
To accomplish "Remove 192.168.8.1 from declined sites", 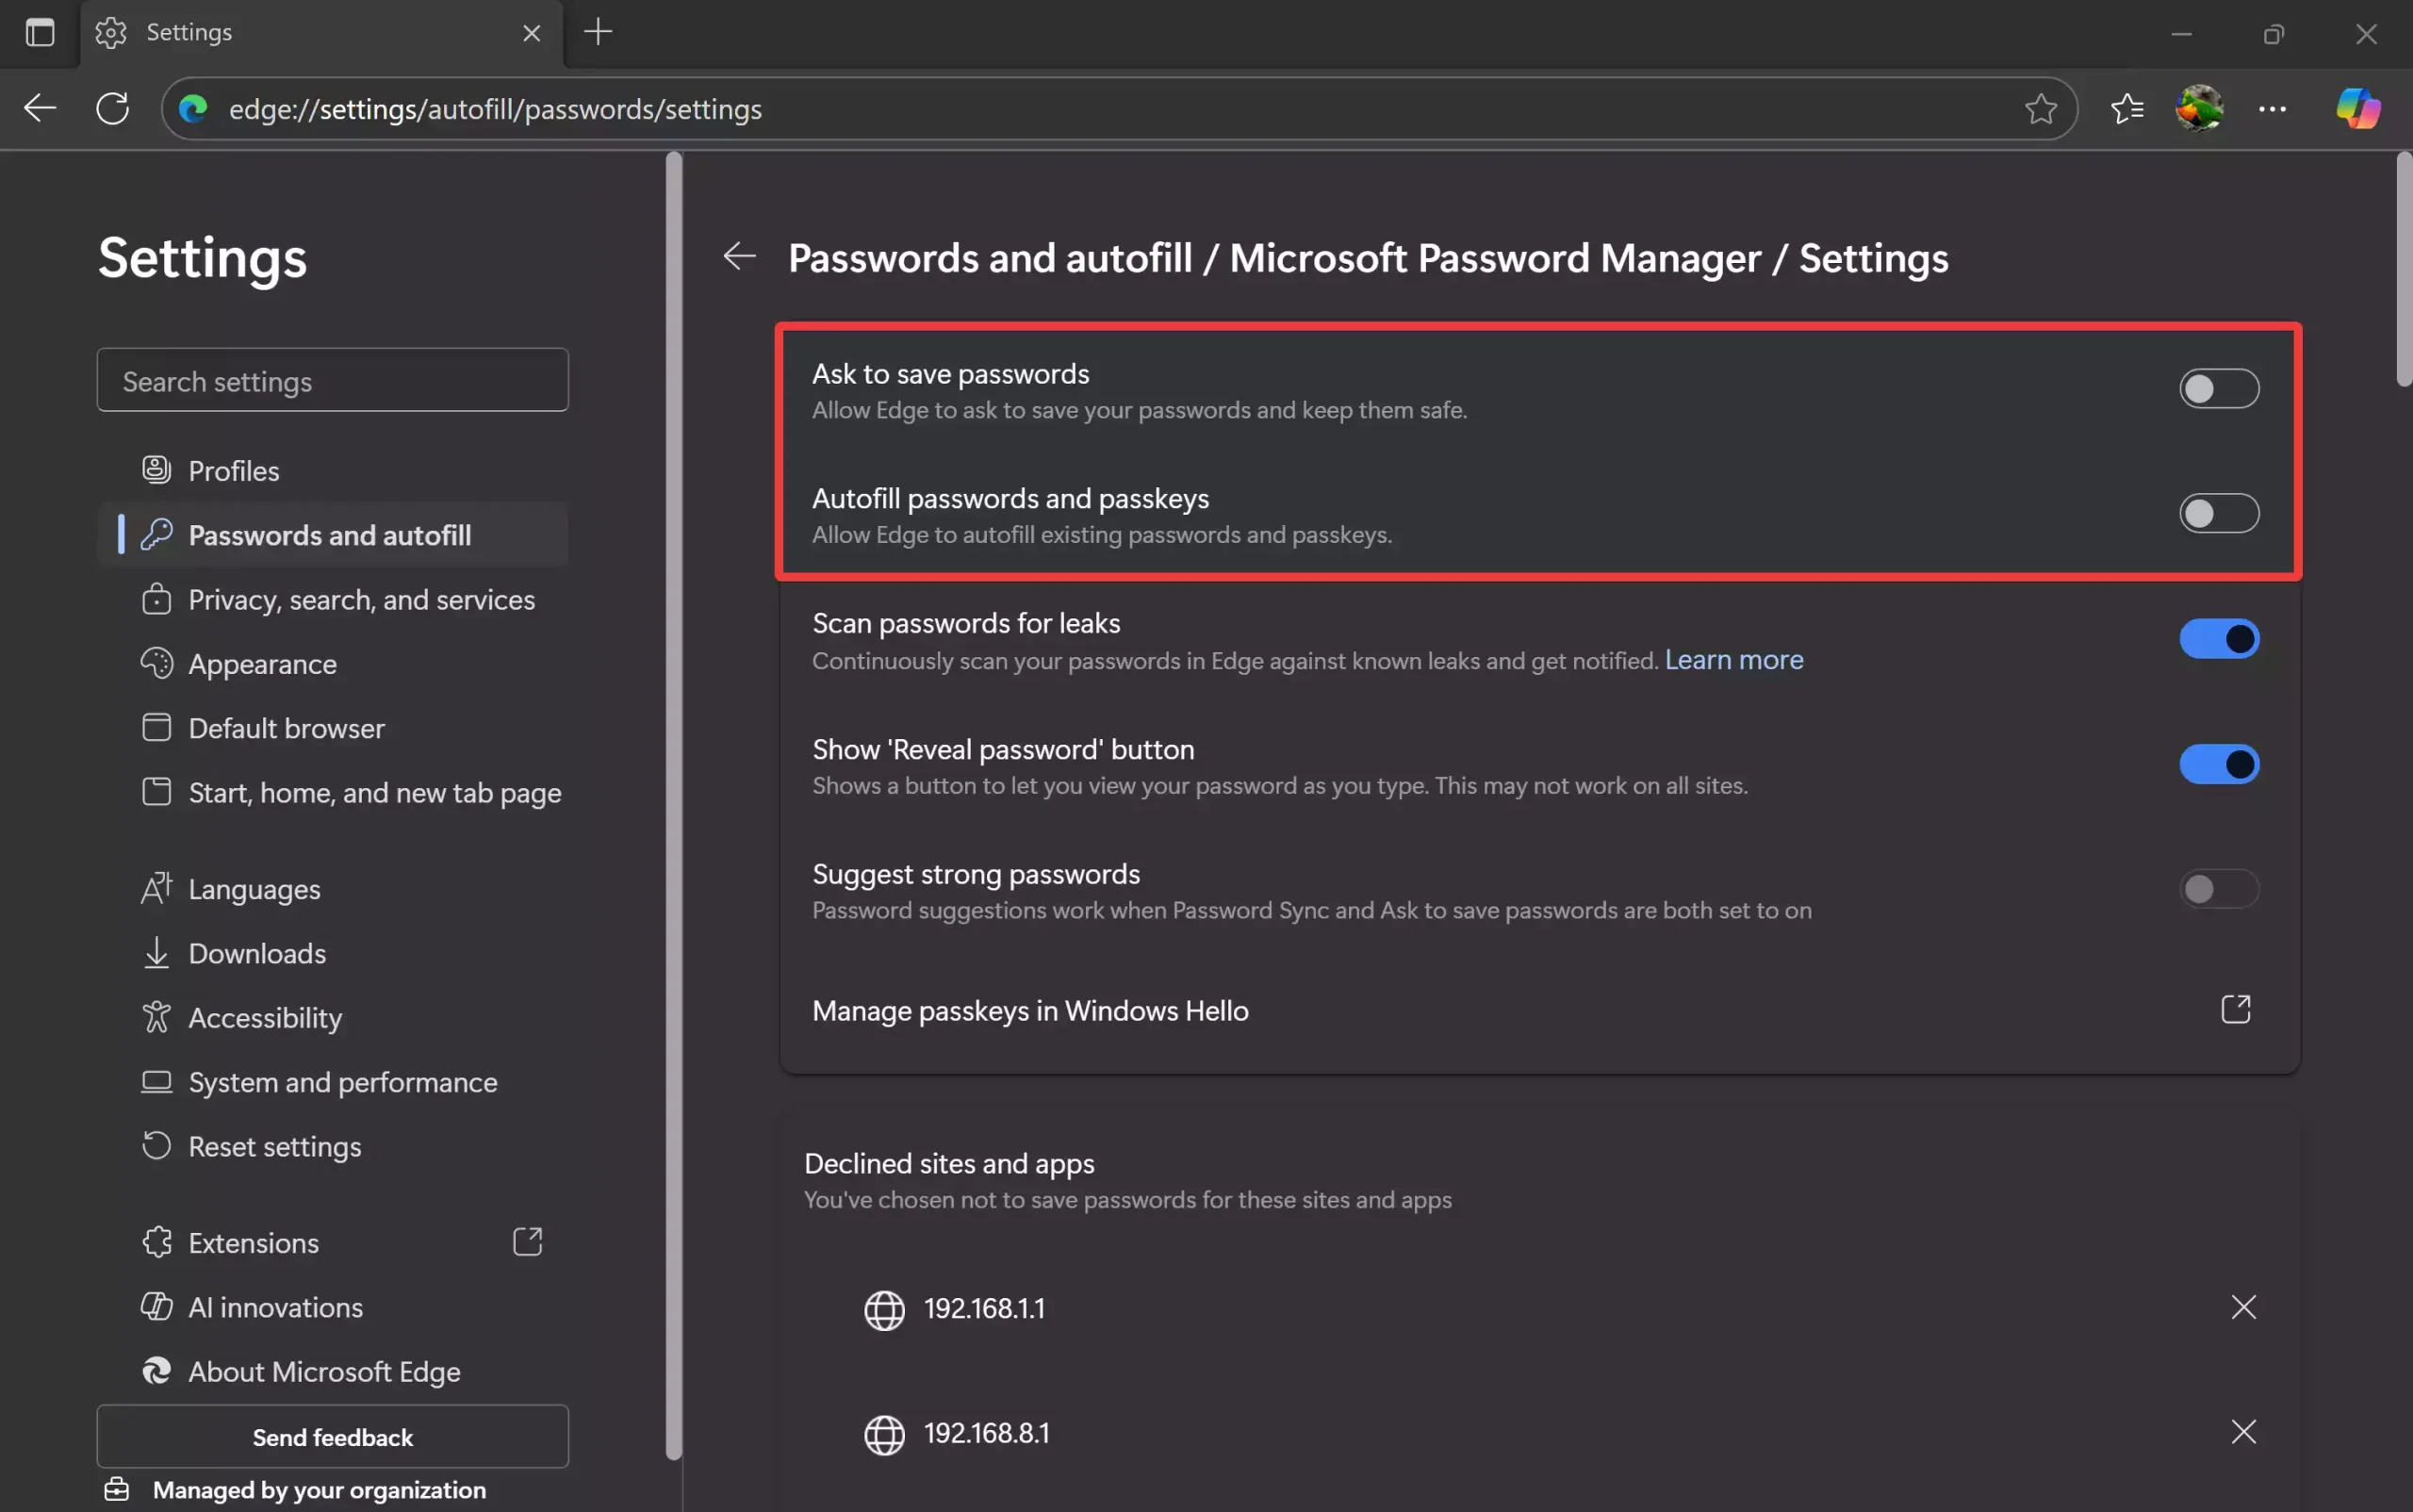I will pos(2244,1432).
